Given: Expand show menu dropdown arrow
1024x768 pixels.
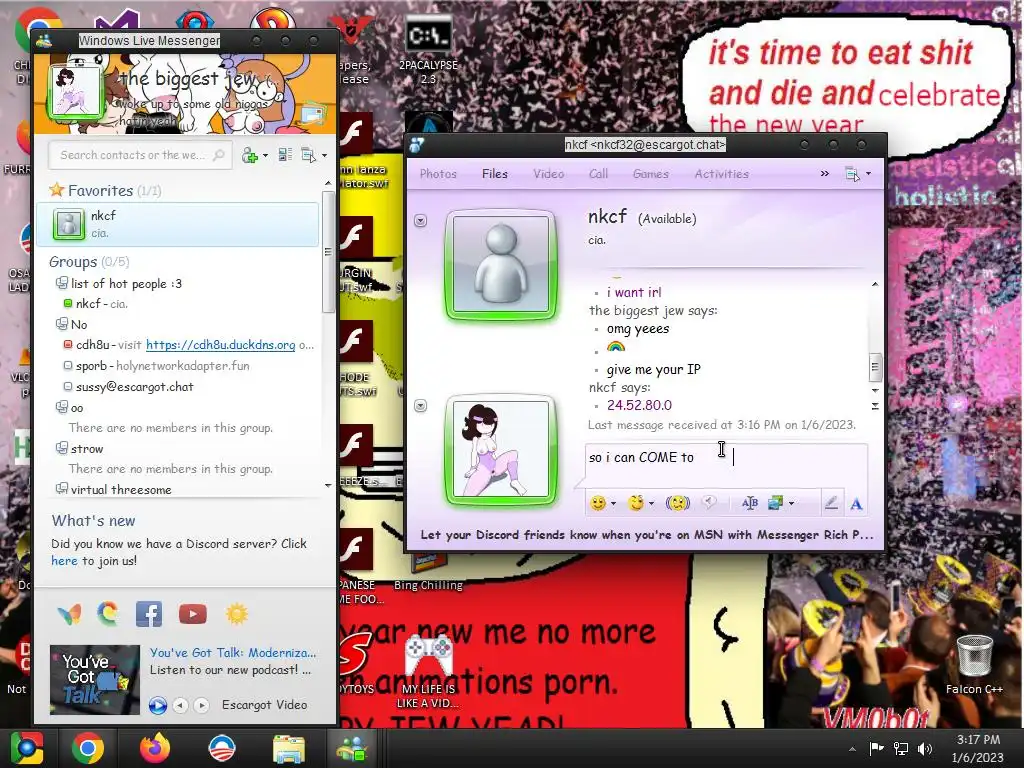Looking at the screenshot, I should click(x=324, y=156).
